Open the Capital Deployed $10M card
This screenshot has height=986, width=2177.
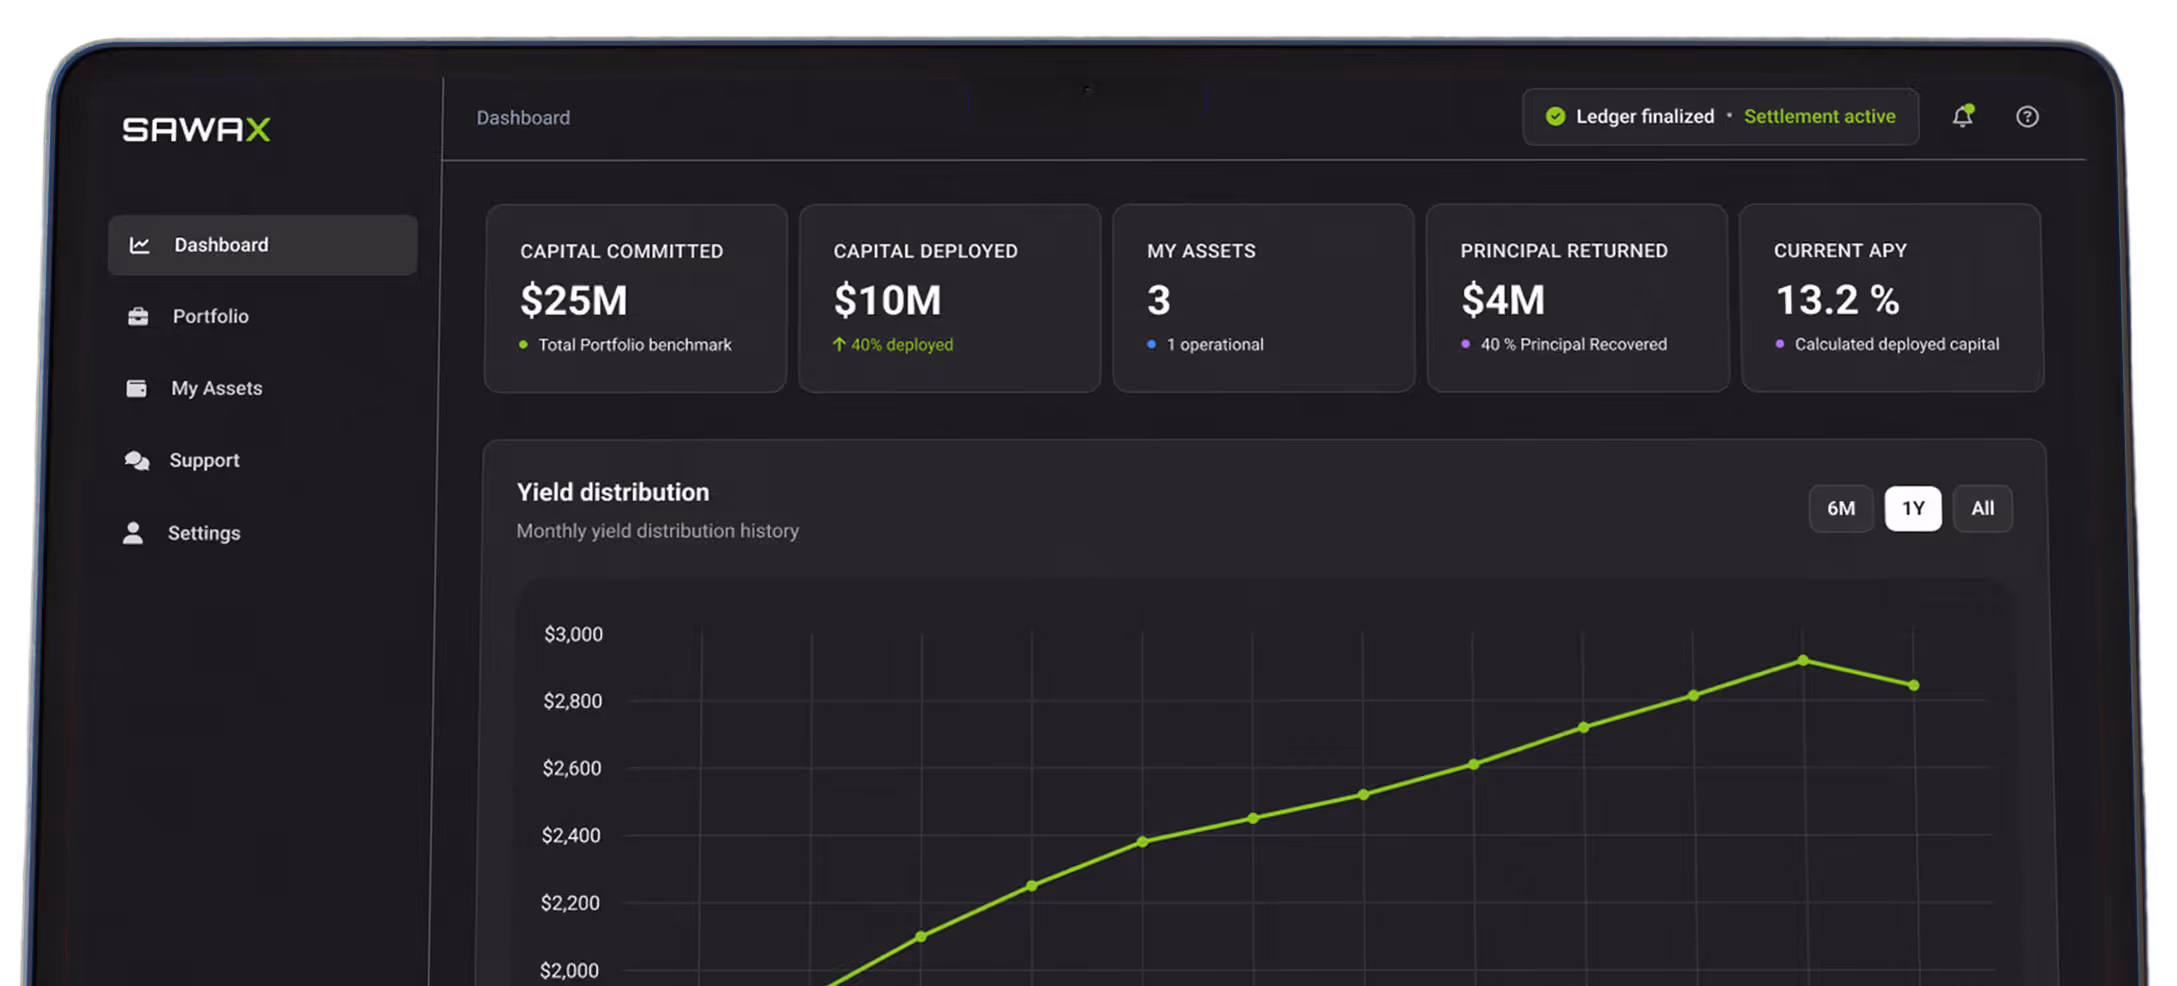pyautogui.click(x=950, y=298)
